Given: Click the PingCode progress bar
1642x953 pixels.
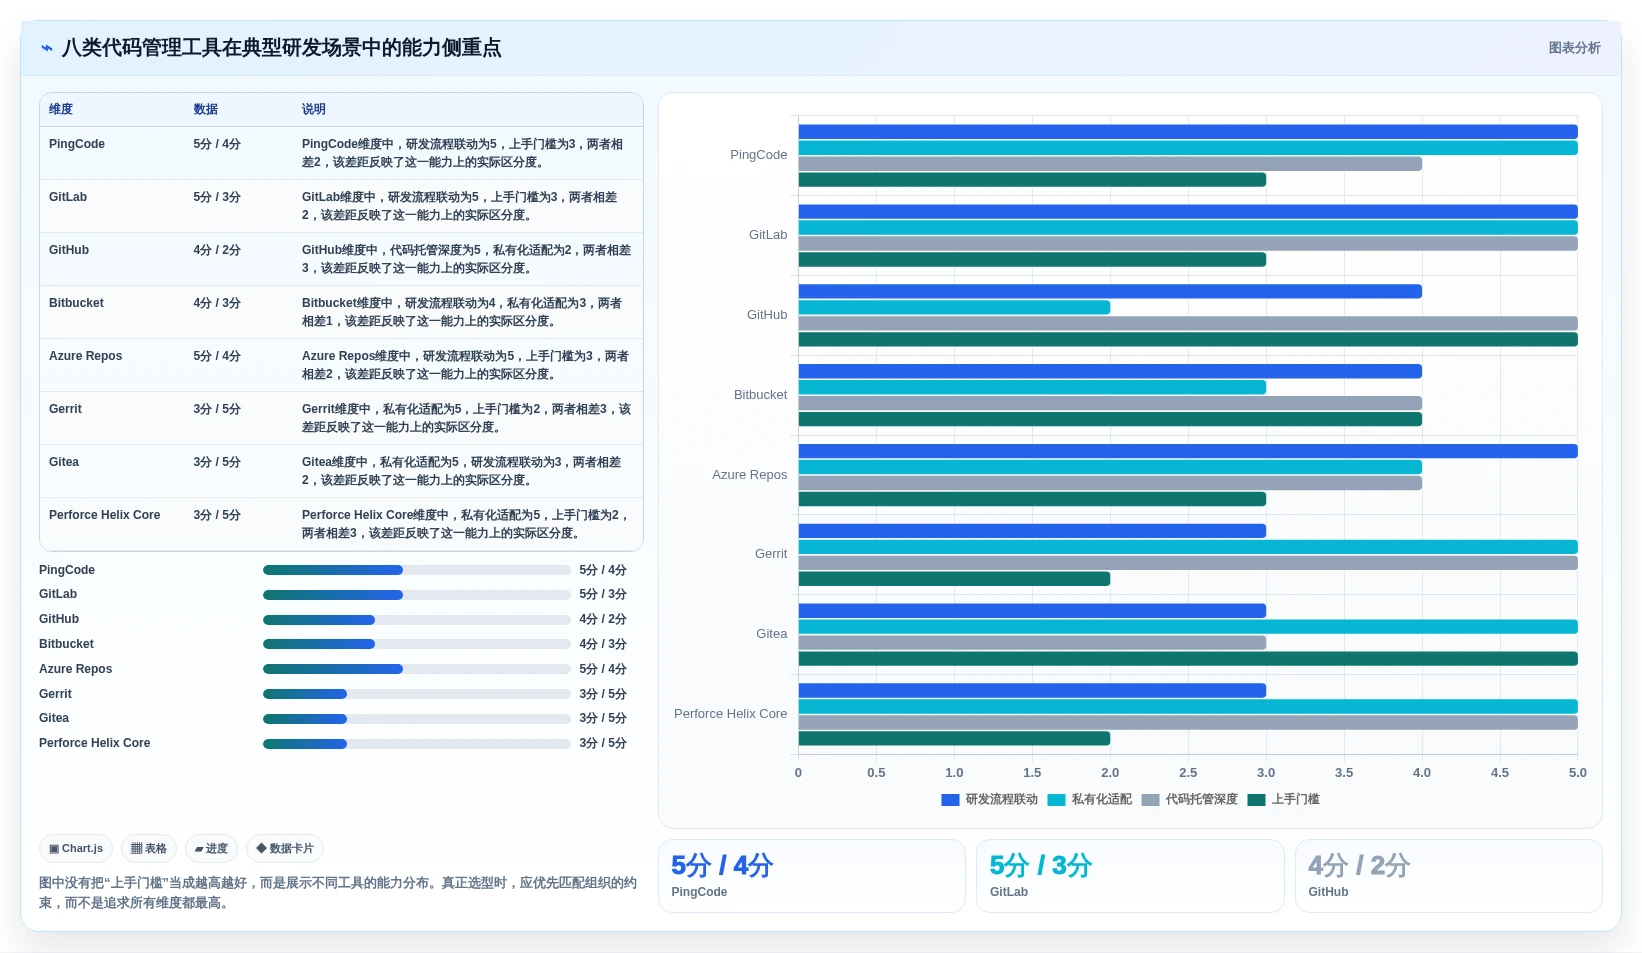Looking at the screenshot, I should coord(417,570).
